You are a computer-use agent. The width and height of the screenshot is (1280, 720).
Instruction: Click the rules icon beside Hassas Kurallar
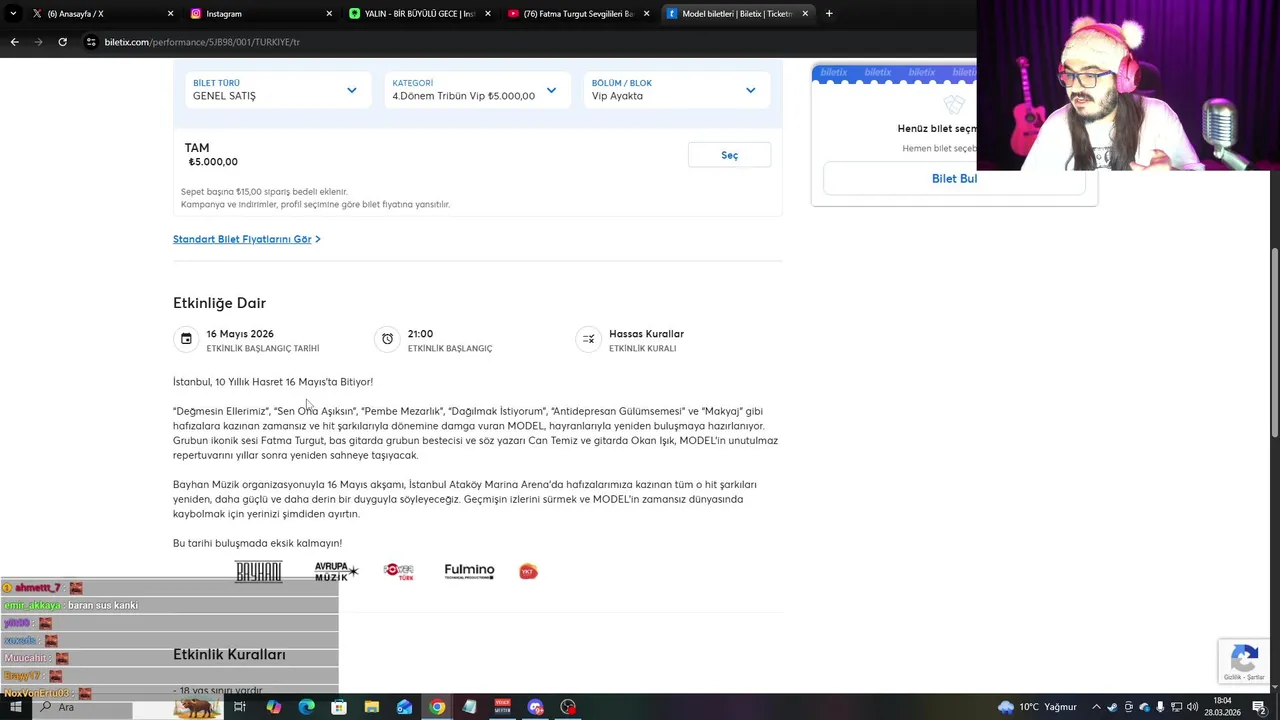tap(588, 339)
